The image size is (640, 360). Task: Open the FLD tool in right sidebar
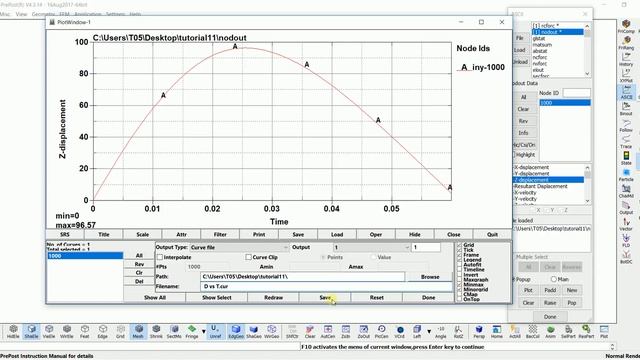626,240
